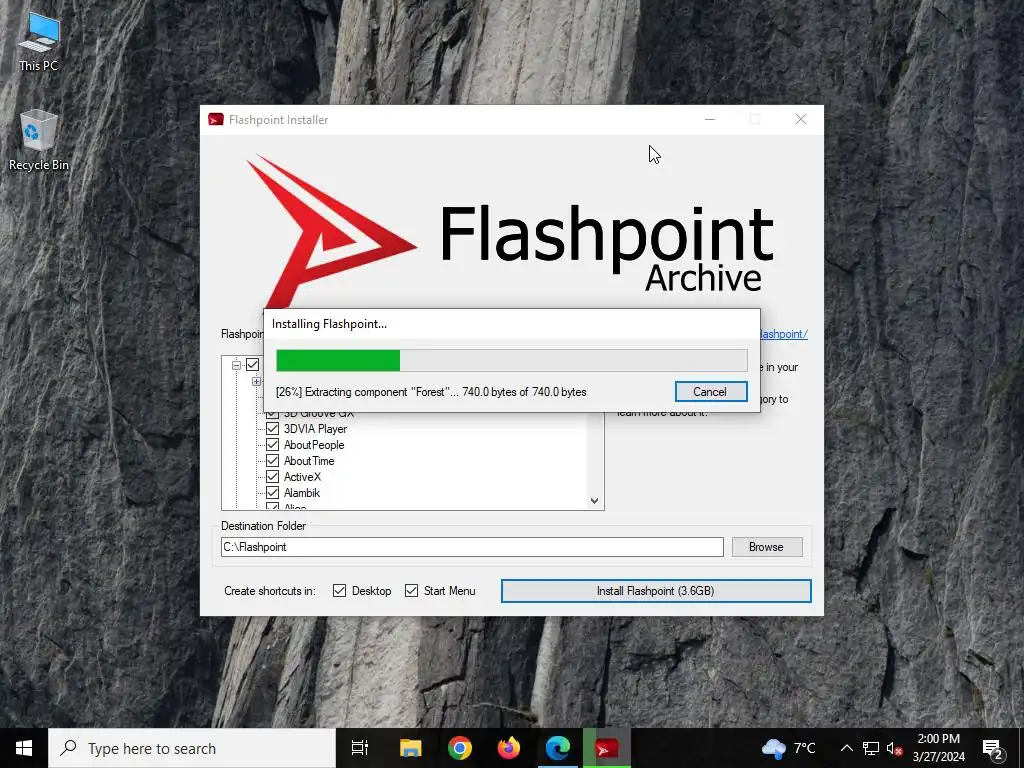Viewport: 1024px width, 768px height.
Task: Collapse the root component tree node
Action: 236,365
